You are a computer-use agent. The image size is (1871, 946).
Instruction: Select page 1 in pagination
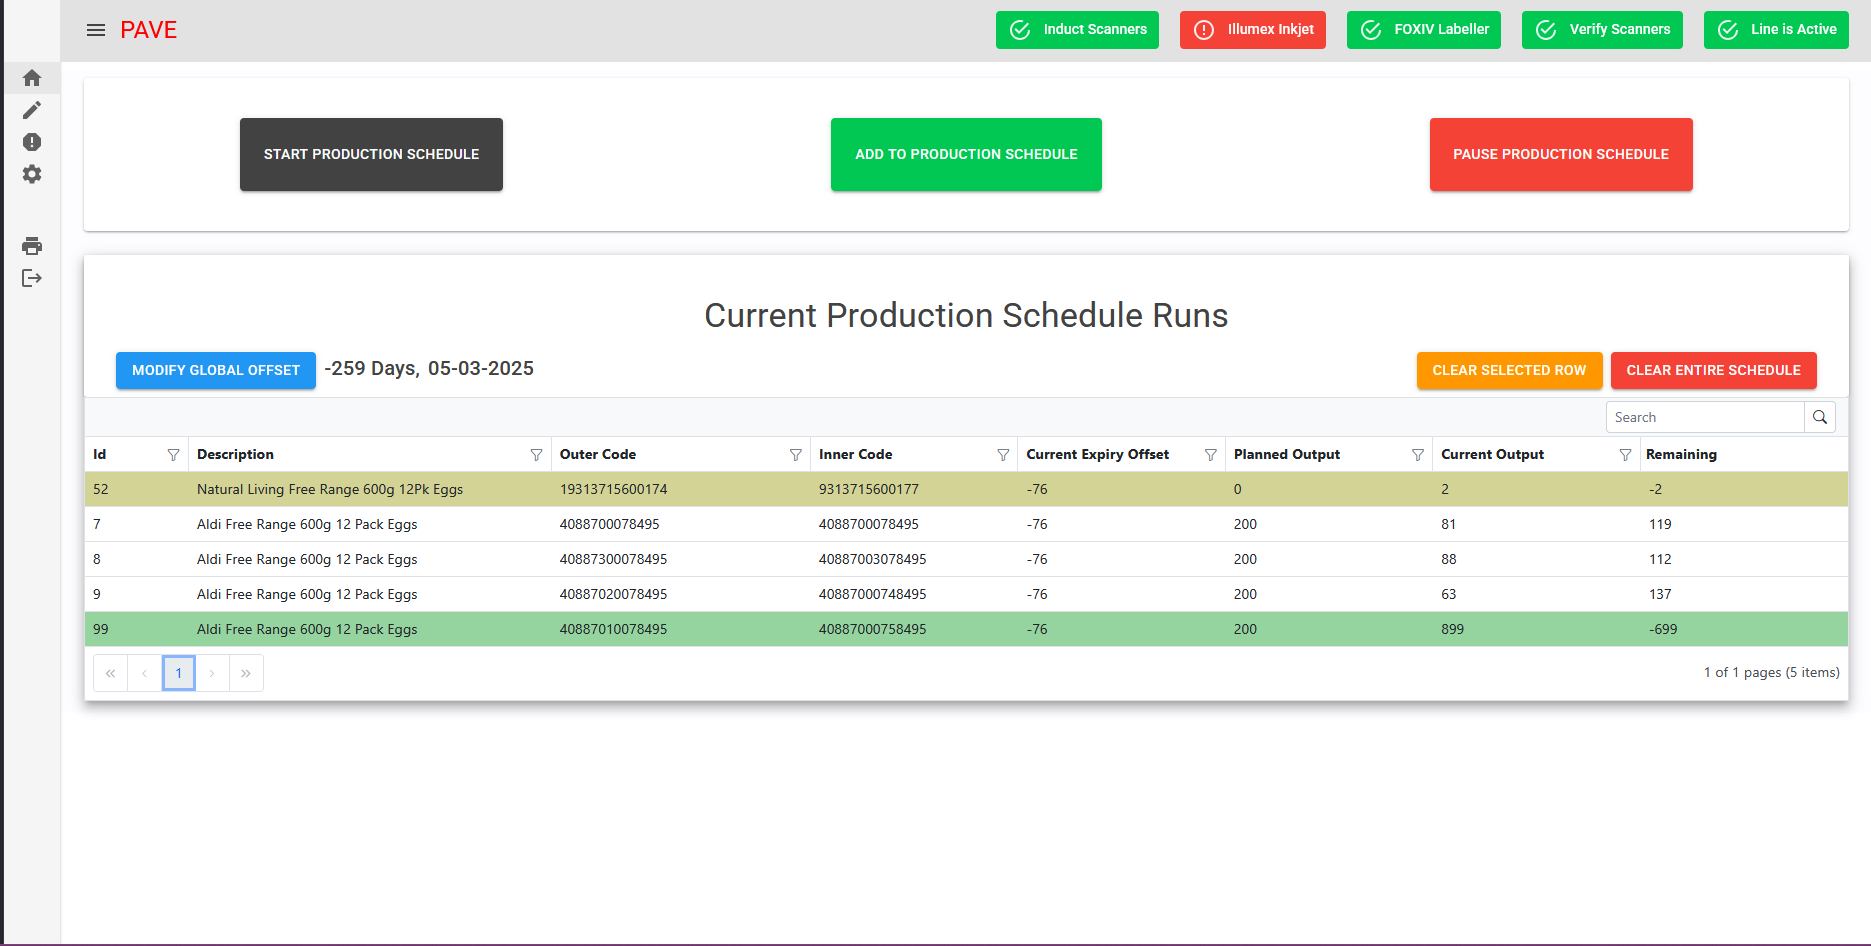pos(179,673)
